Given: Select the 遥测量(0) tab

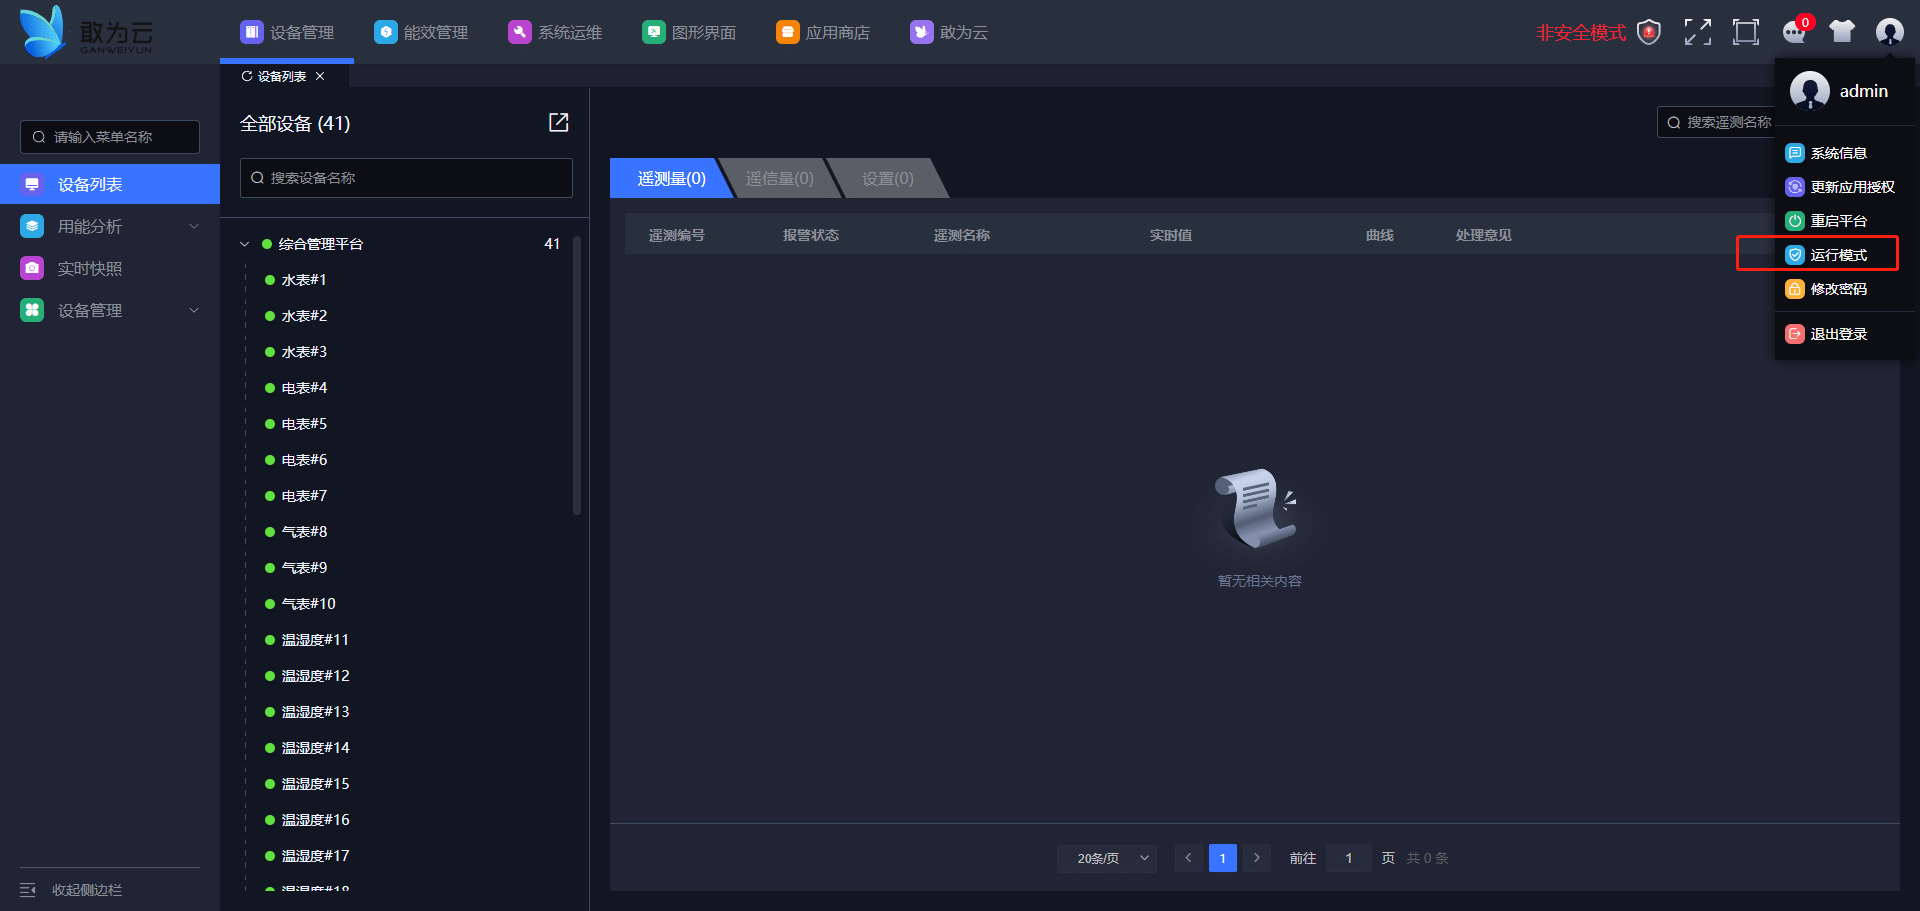Looking at the screenshot, I should 670,178.
